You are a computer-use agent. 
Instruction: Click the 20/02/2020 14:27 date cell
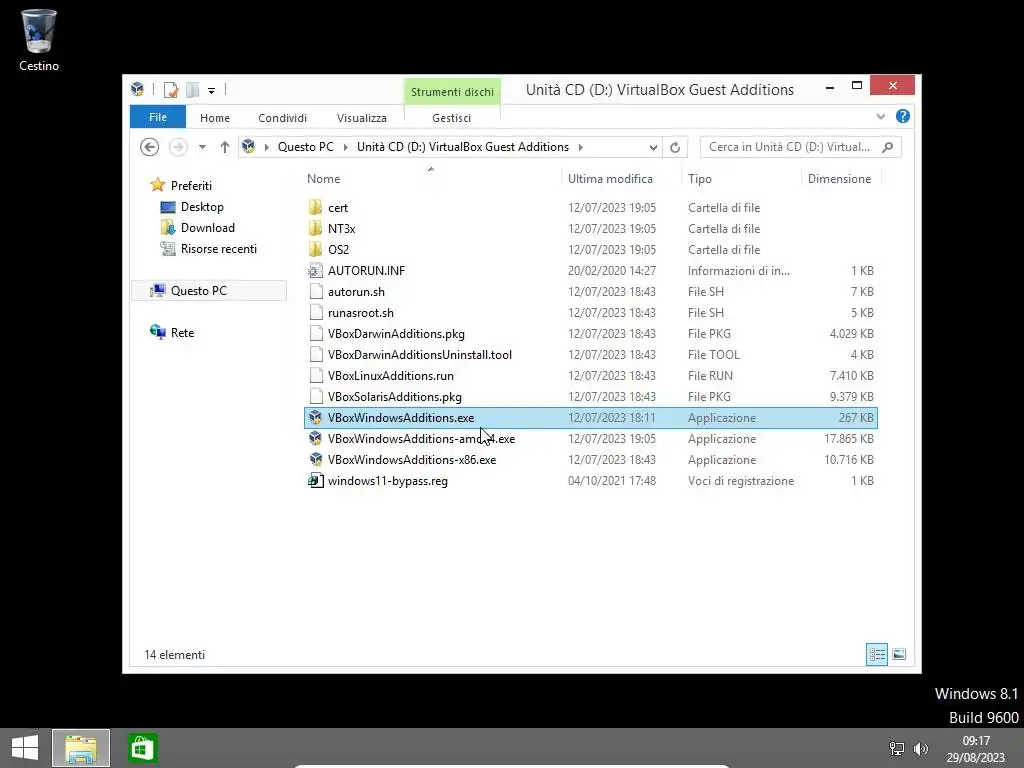(x=612, y=270)
